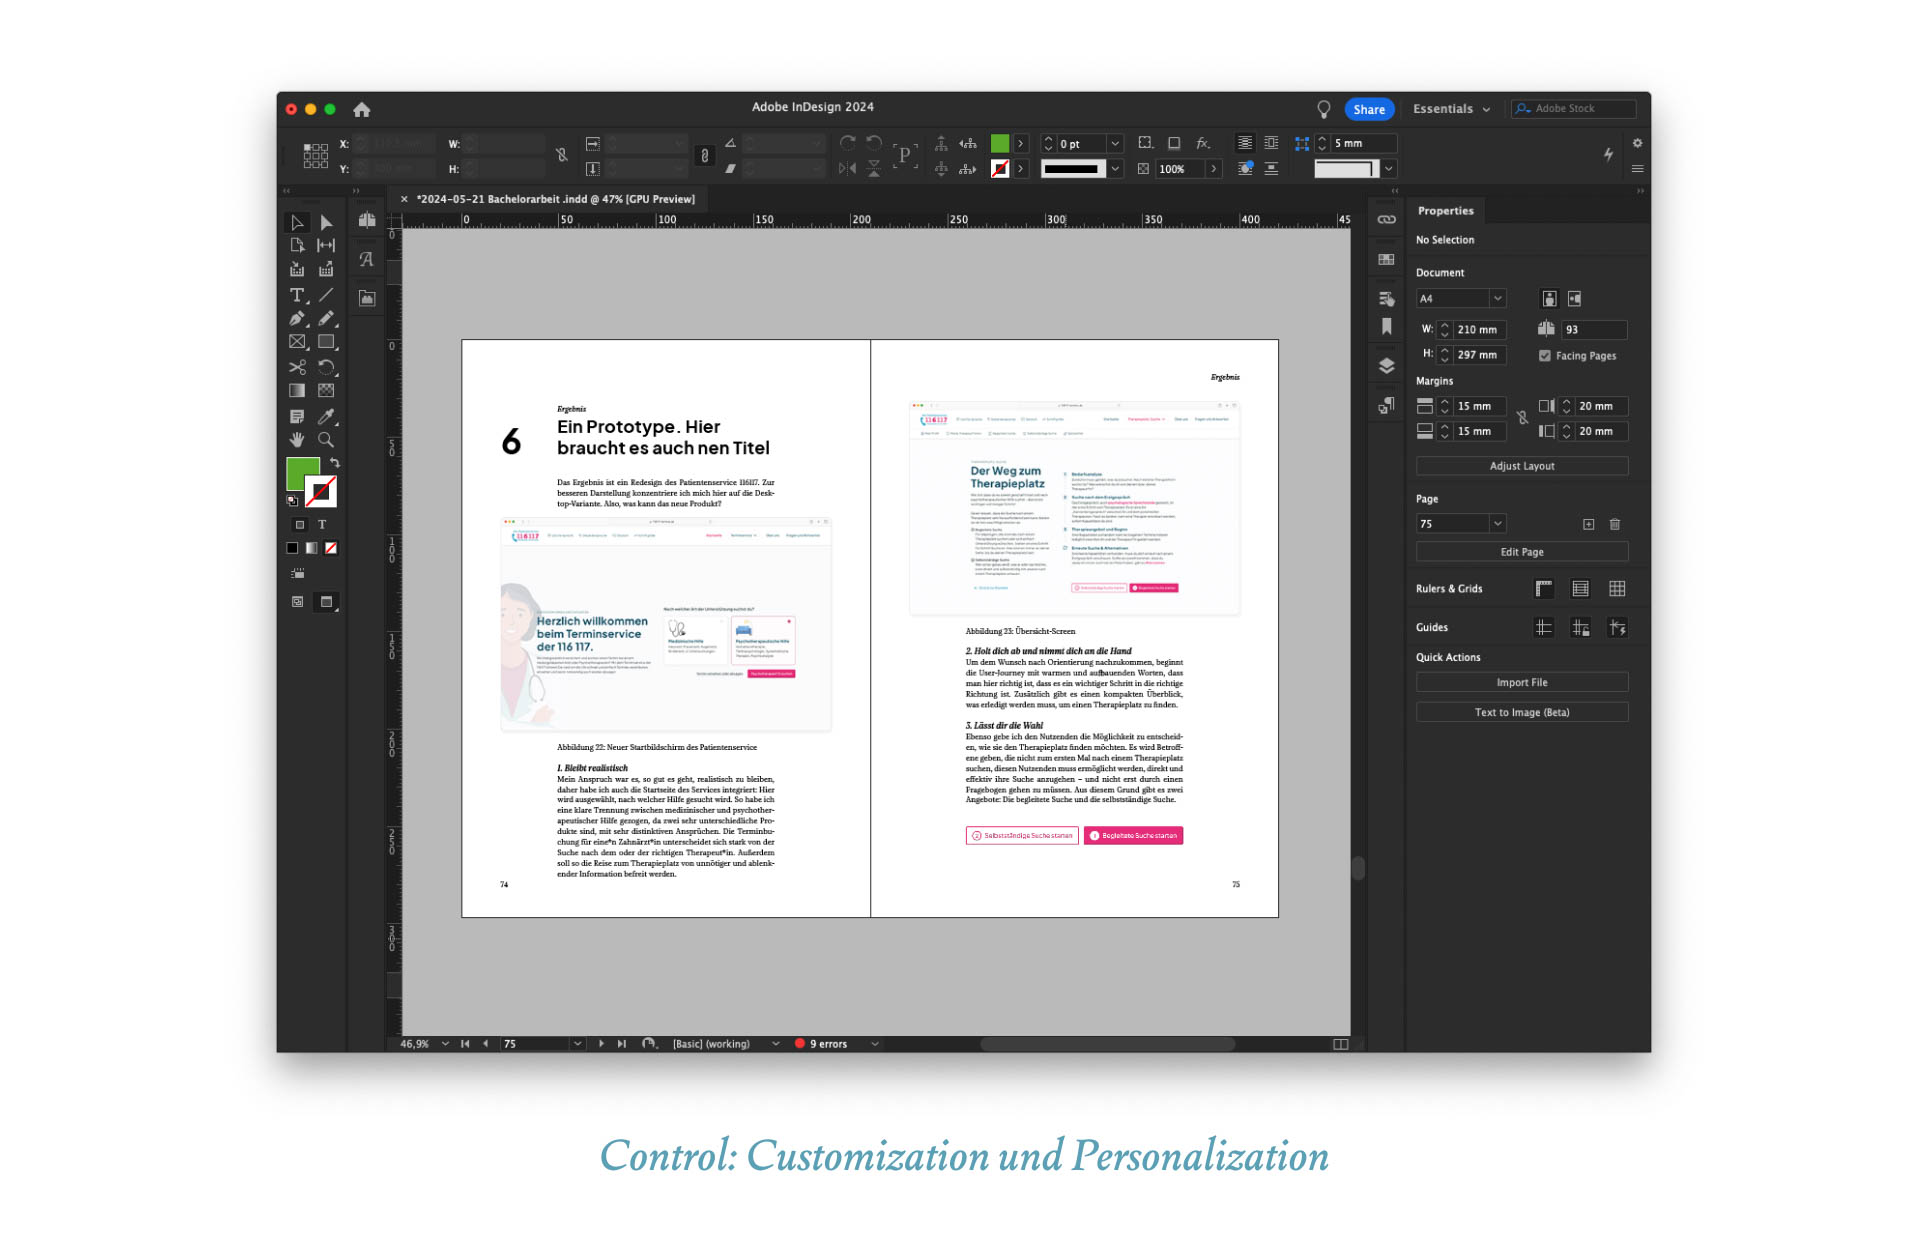Viewport: 1928px width, 1246px height.
Task: Open the Essentials workspace dropdown
Action: pyautogui.click(x=1451, y=109)
